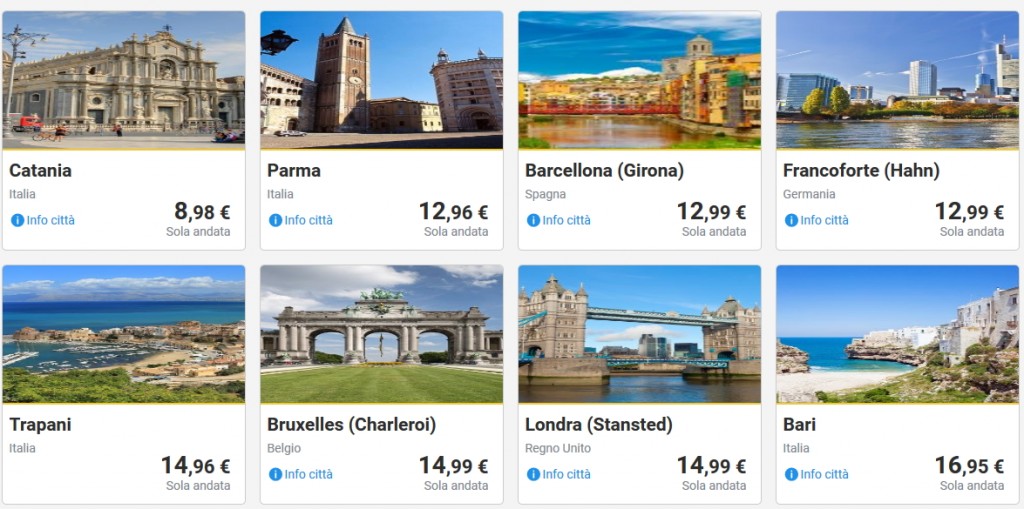This screenshot has width=1024, height=509.
Task: Open the Frankfurt skyline photo
Action: pos(897,80)
